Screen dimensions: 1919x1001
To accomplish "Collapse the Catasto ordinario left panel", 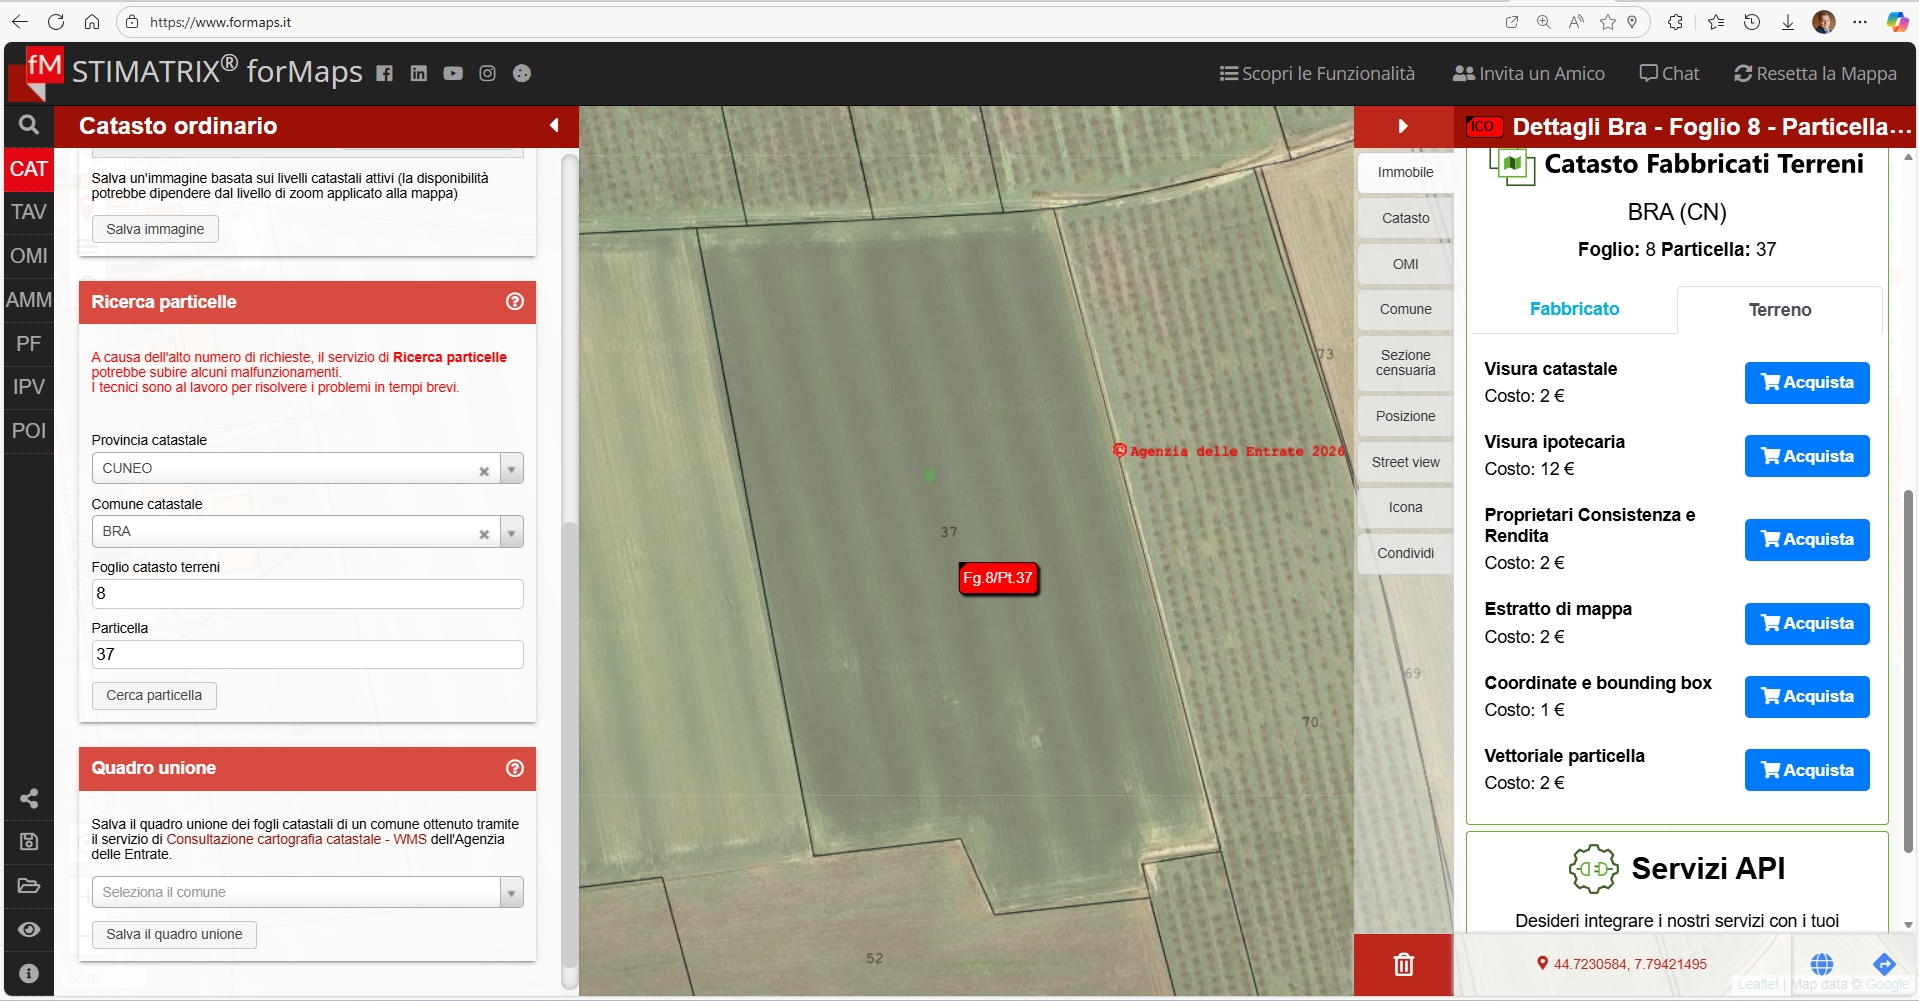I will [x=554, y=126].
